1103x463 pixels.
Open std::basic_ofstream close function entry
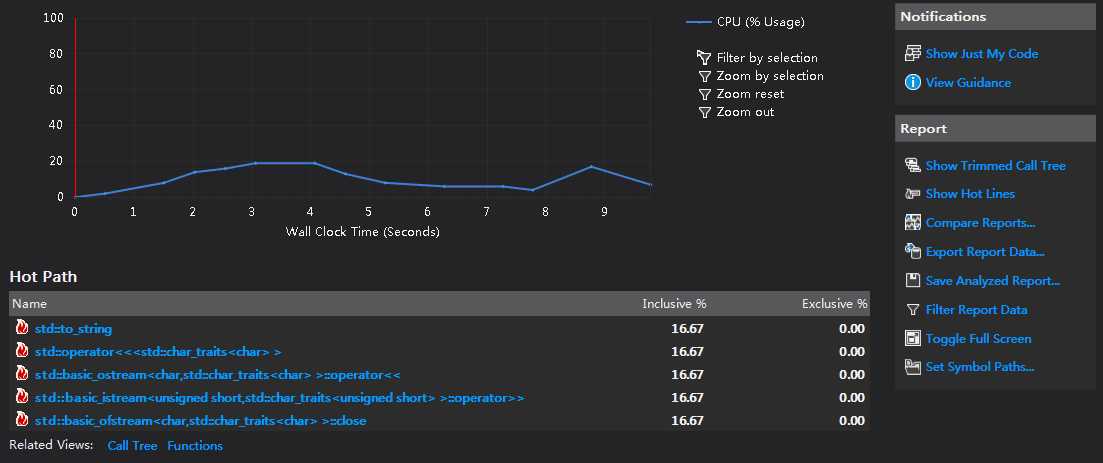(x=200, y=421)
